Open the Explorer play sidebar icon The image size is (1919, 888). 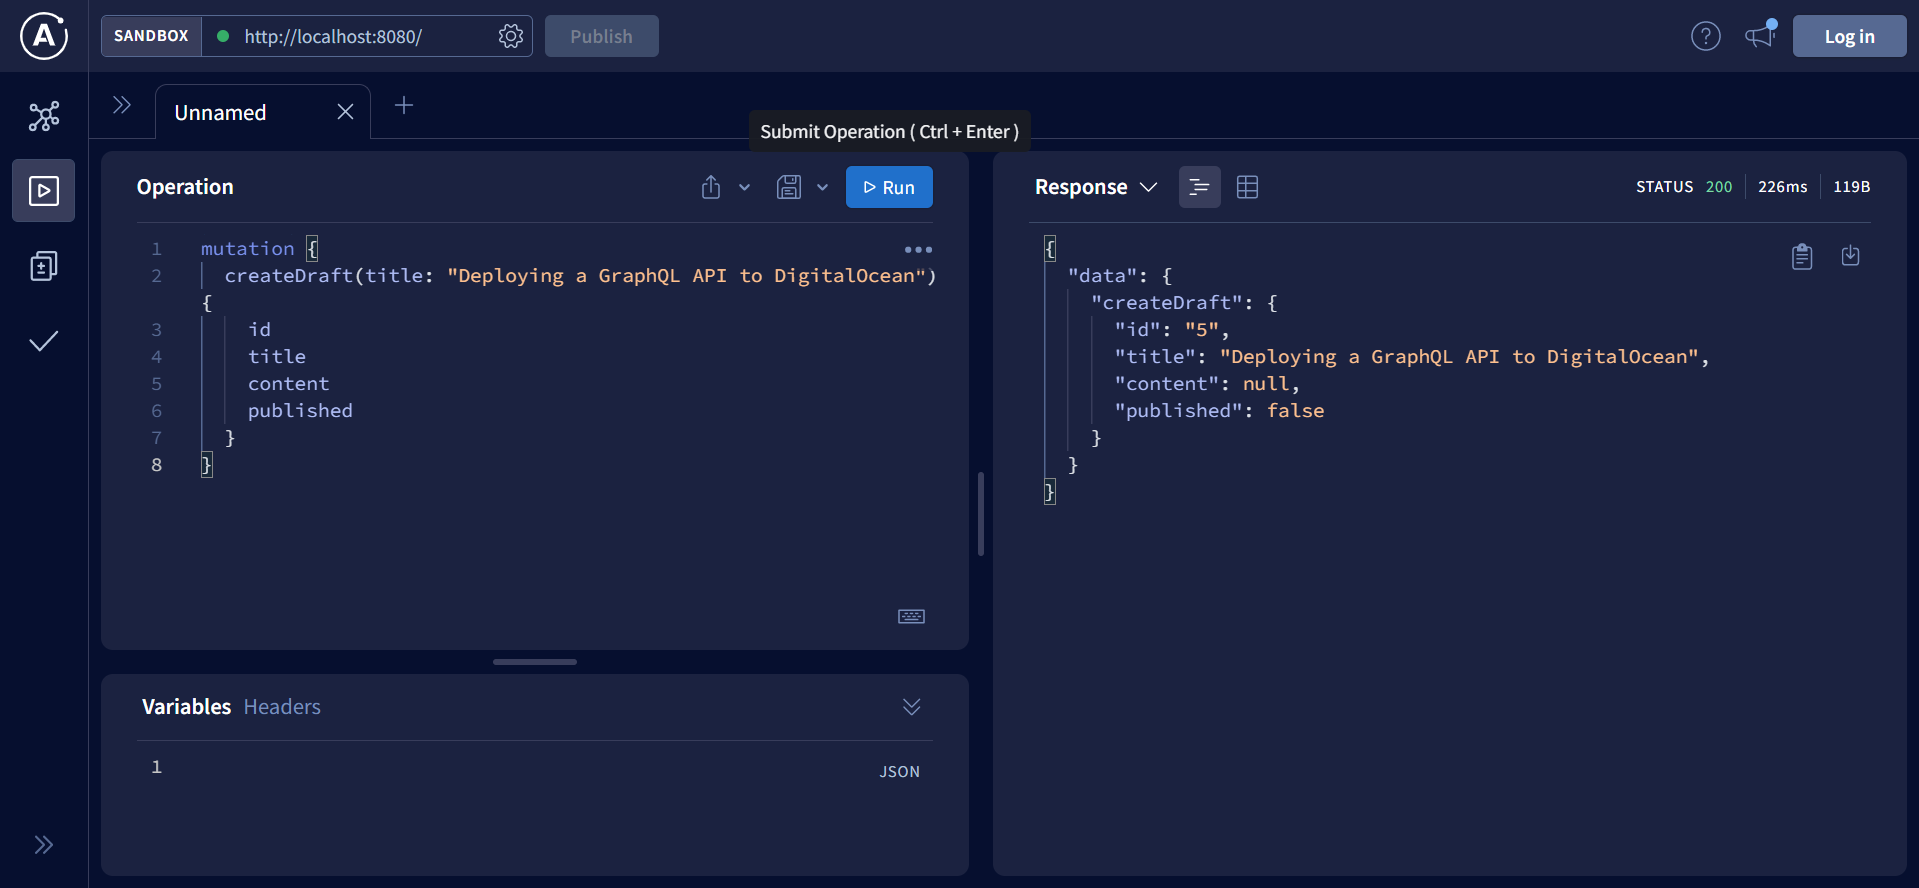tap(44, 190)
